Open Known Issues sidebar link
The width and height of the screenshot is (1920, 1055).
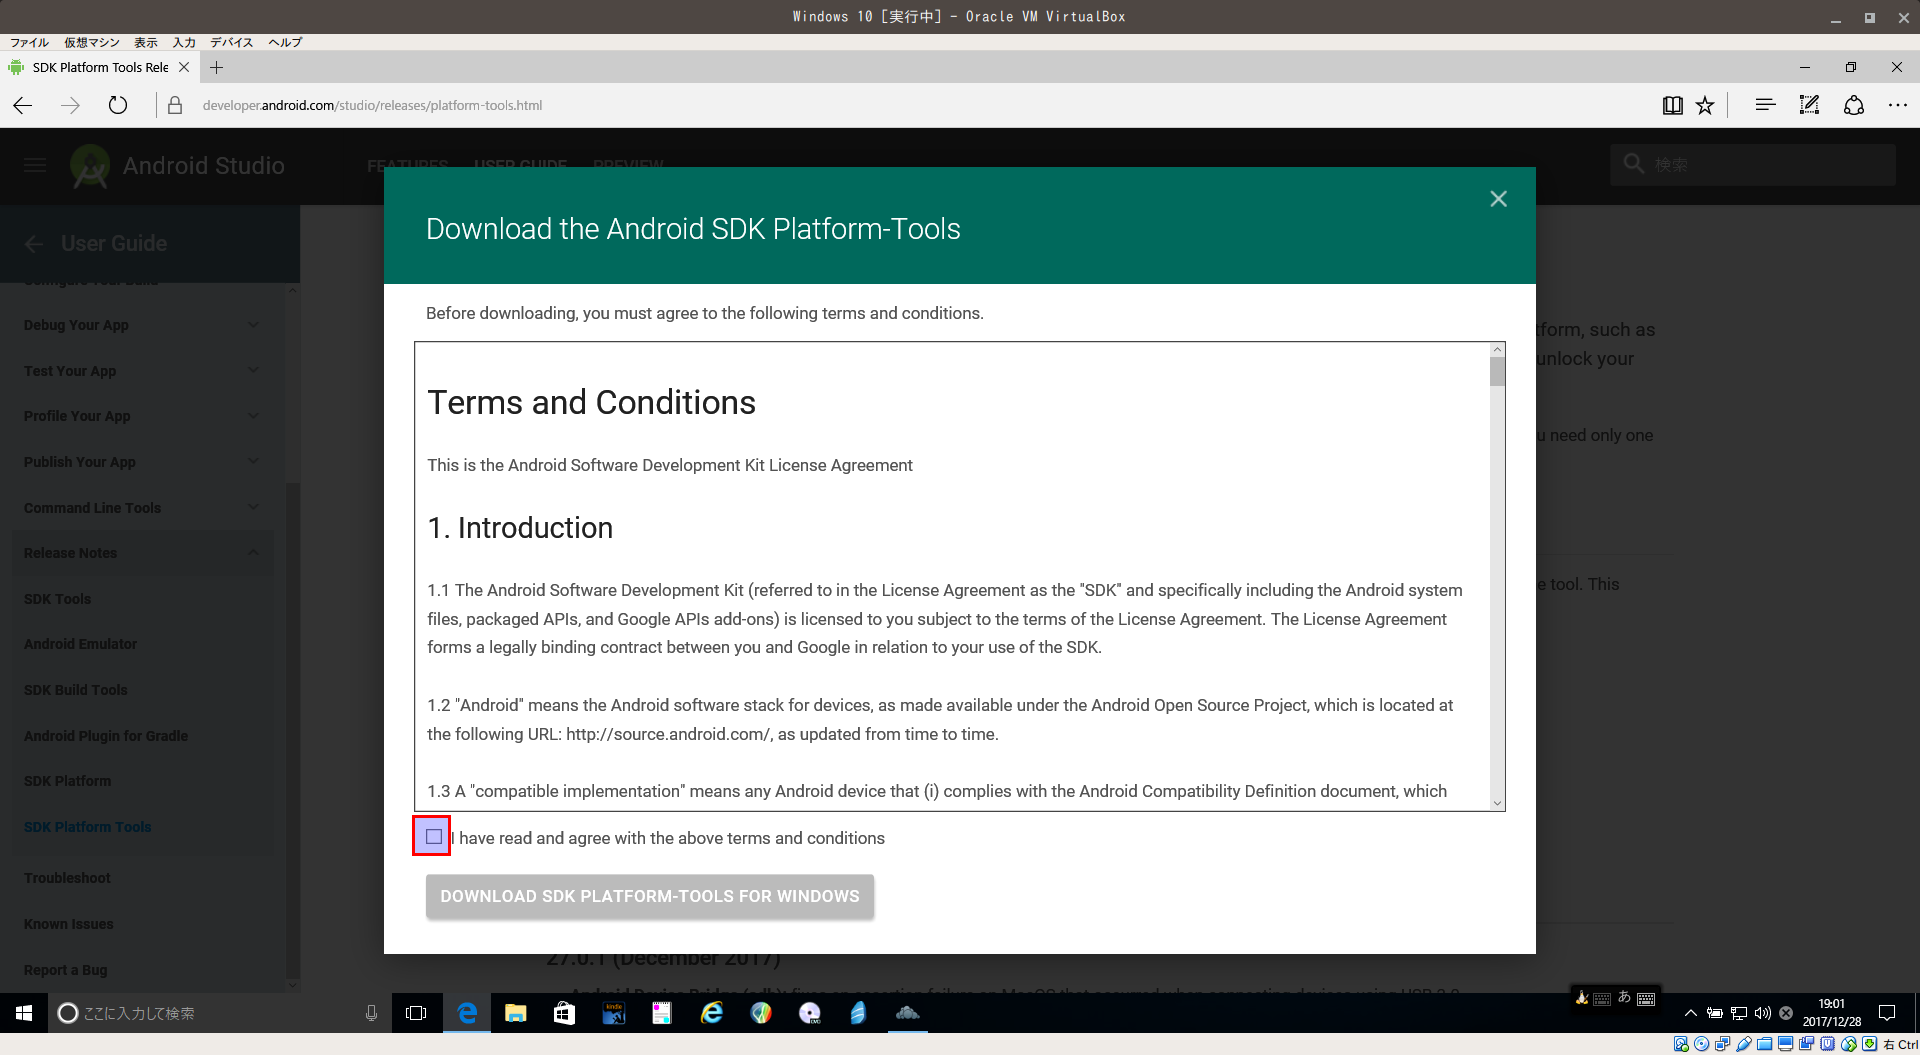[x=69, y=924]
